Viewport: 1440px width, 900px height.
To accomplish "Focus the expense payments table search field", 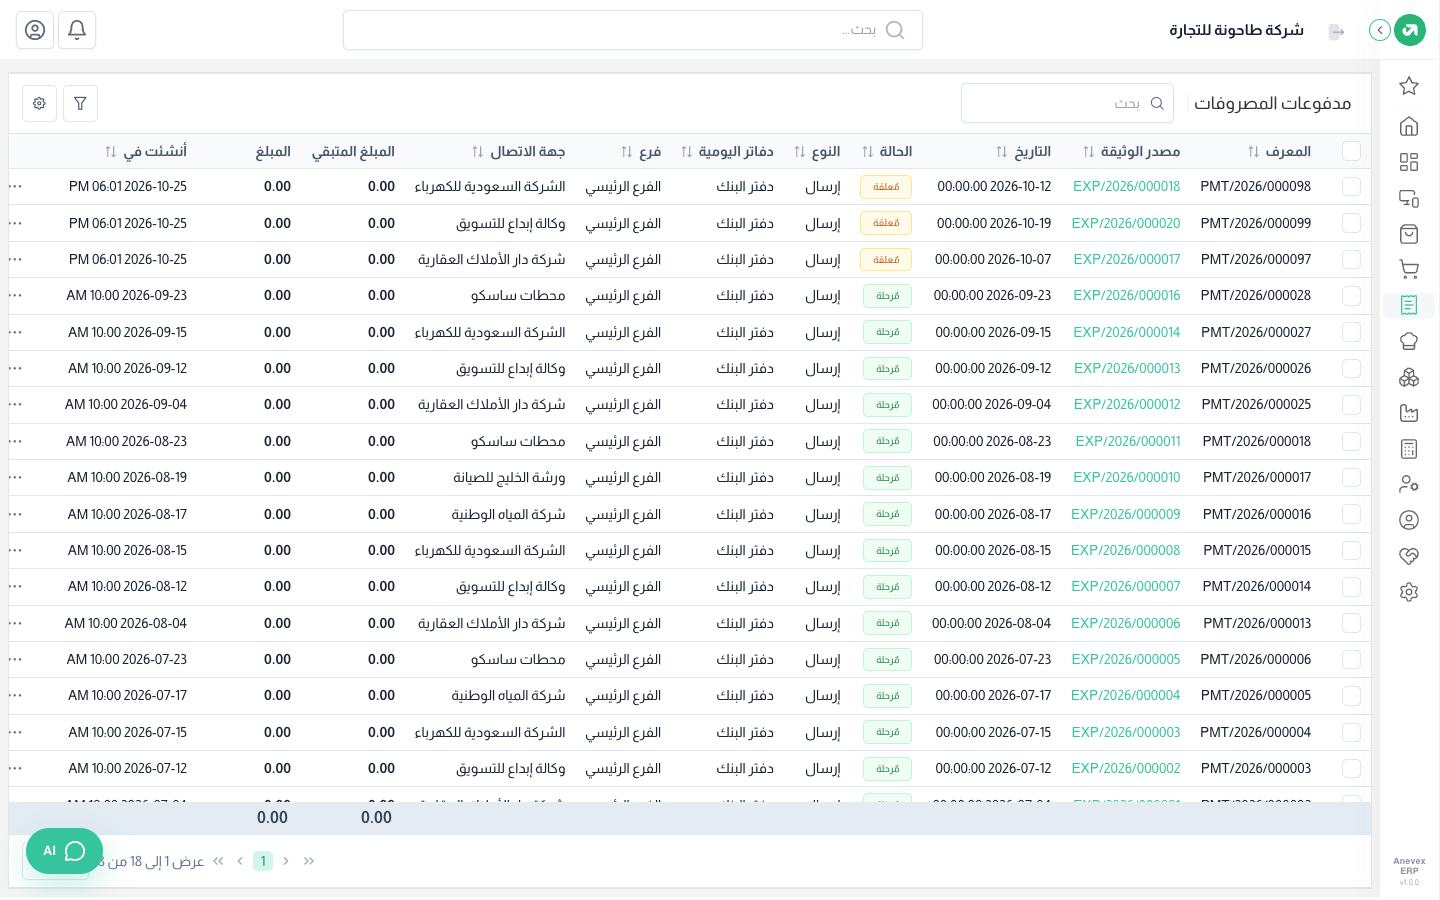I will [x=1067, y=103].
